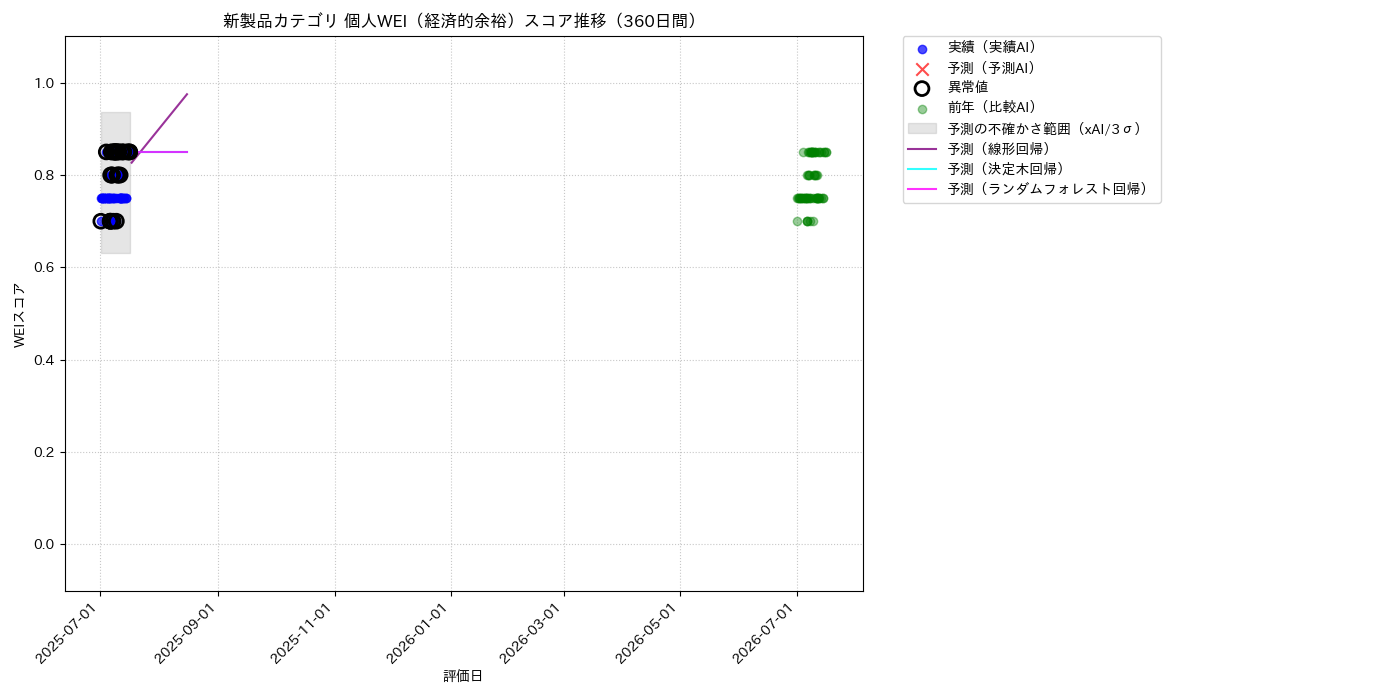Click the y-axis label WEIスコア
The image size is (1400, 700).
coord(19,315)
